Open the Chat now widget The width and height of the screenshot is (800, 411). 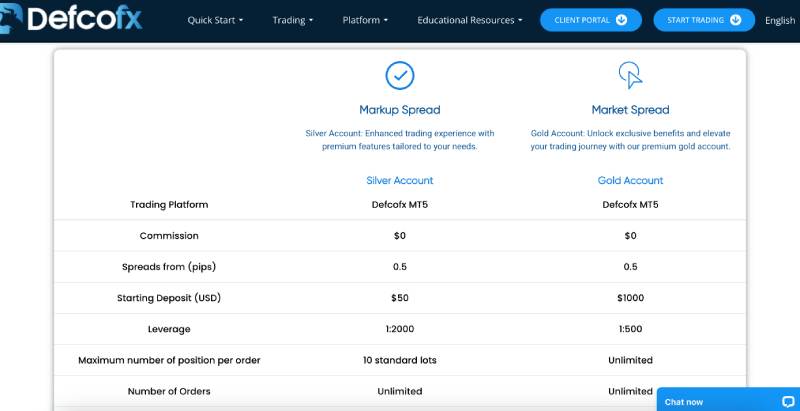[x=685, y=401]
